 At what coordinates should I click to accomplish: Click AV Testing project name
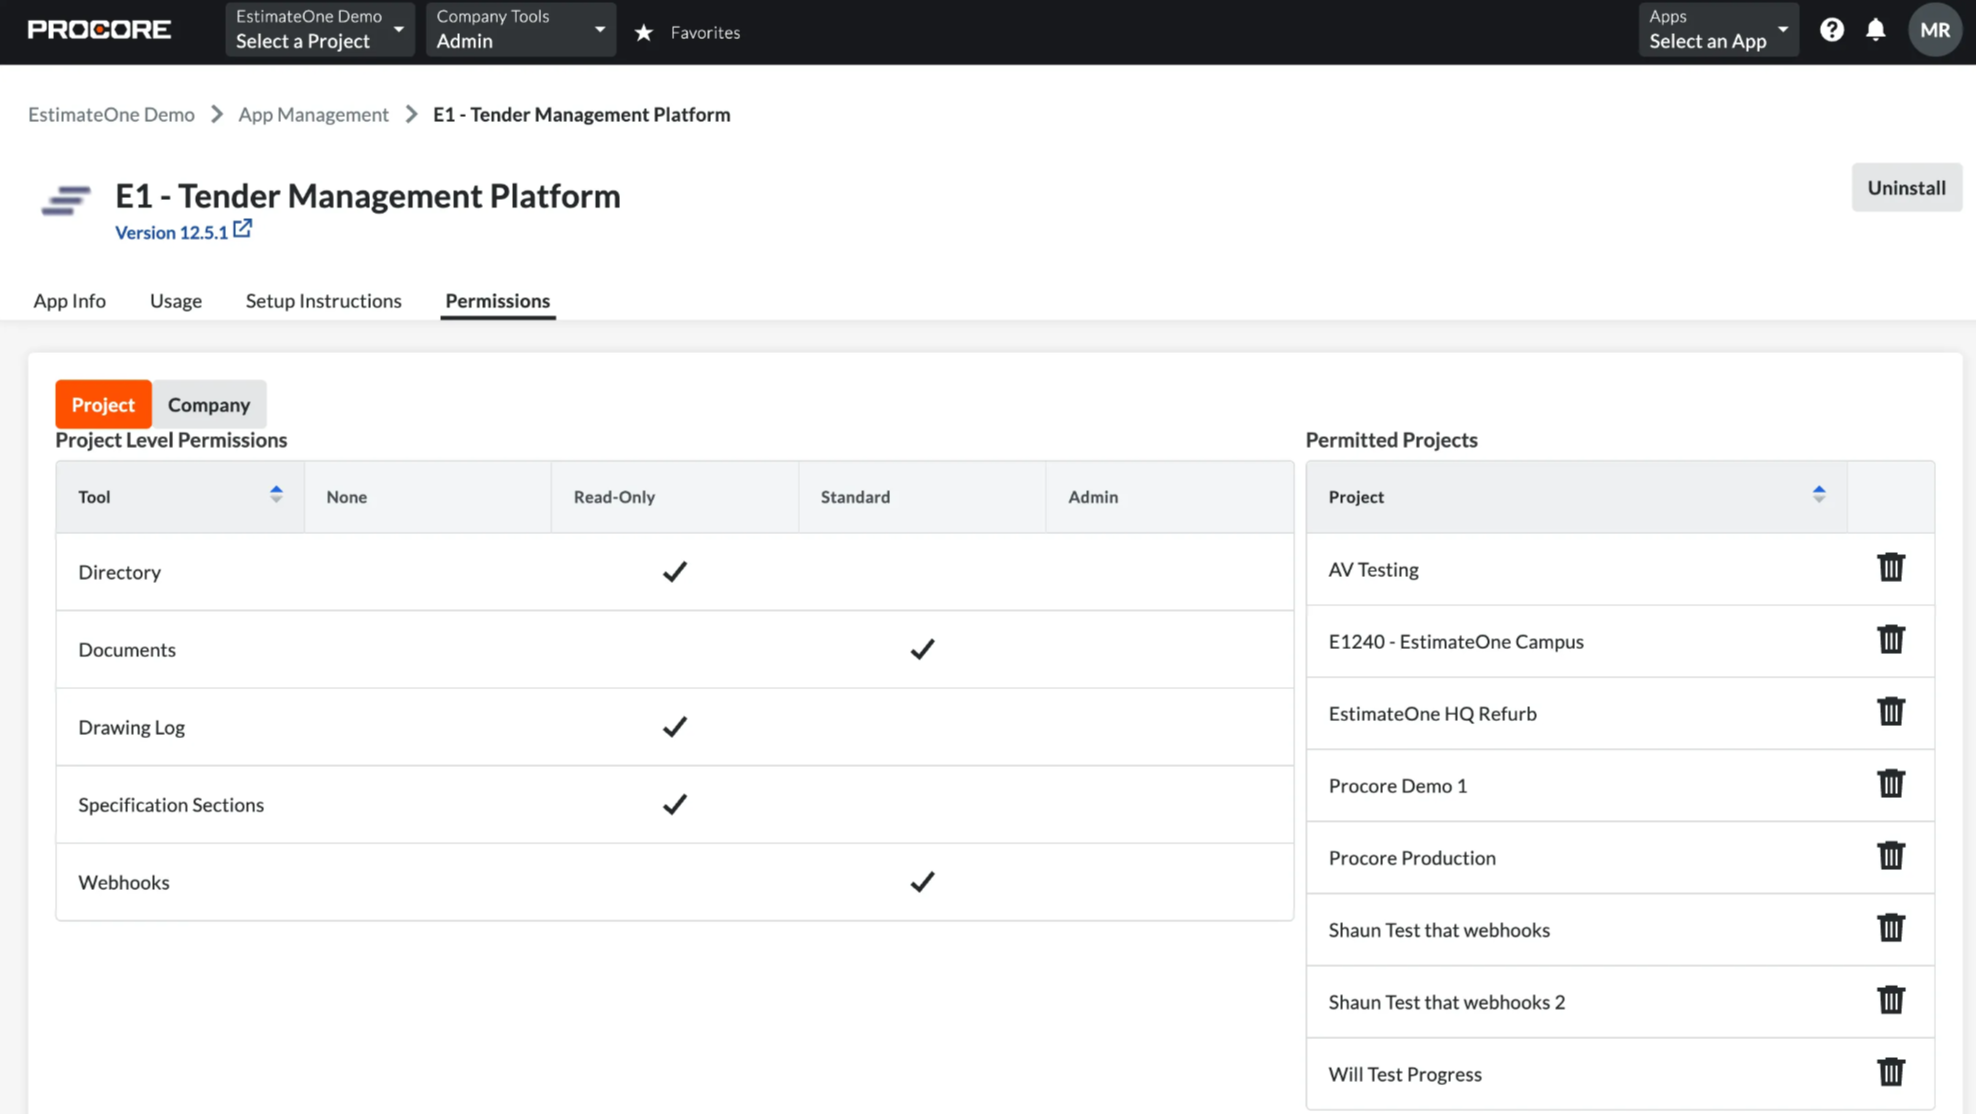(x=1373, y=569)
